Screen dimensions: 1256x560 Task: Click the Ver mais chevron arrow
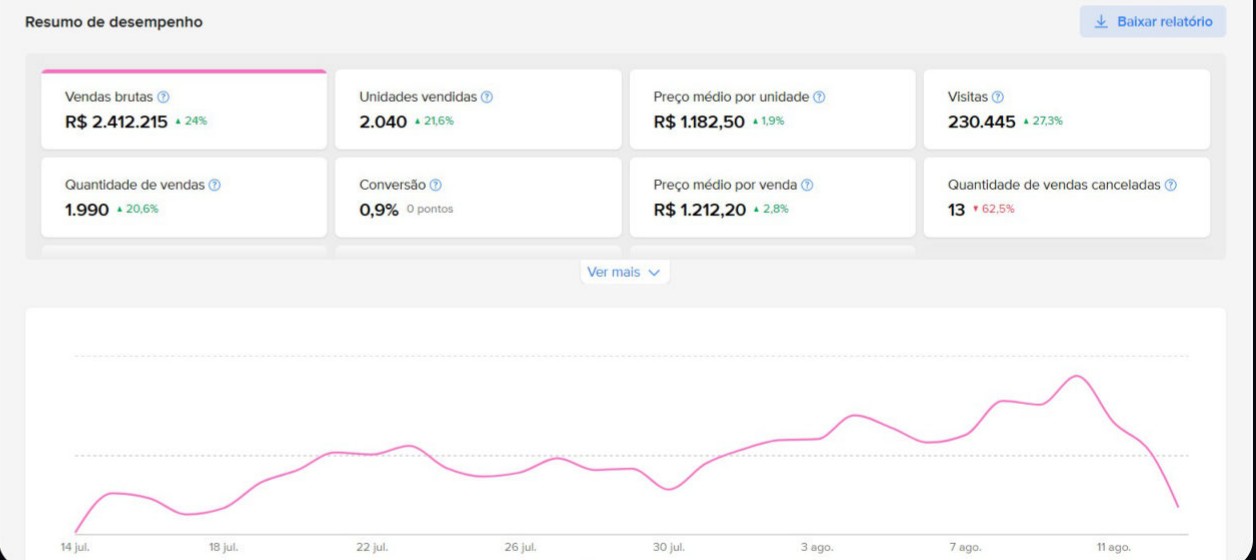tap(654, 273)
